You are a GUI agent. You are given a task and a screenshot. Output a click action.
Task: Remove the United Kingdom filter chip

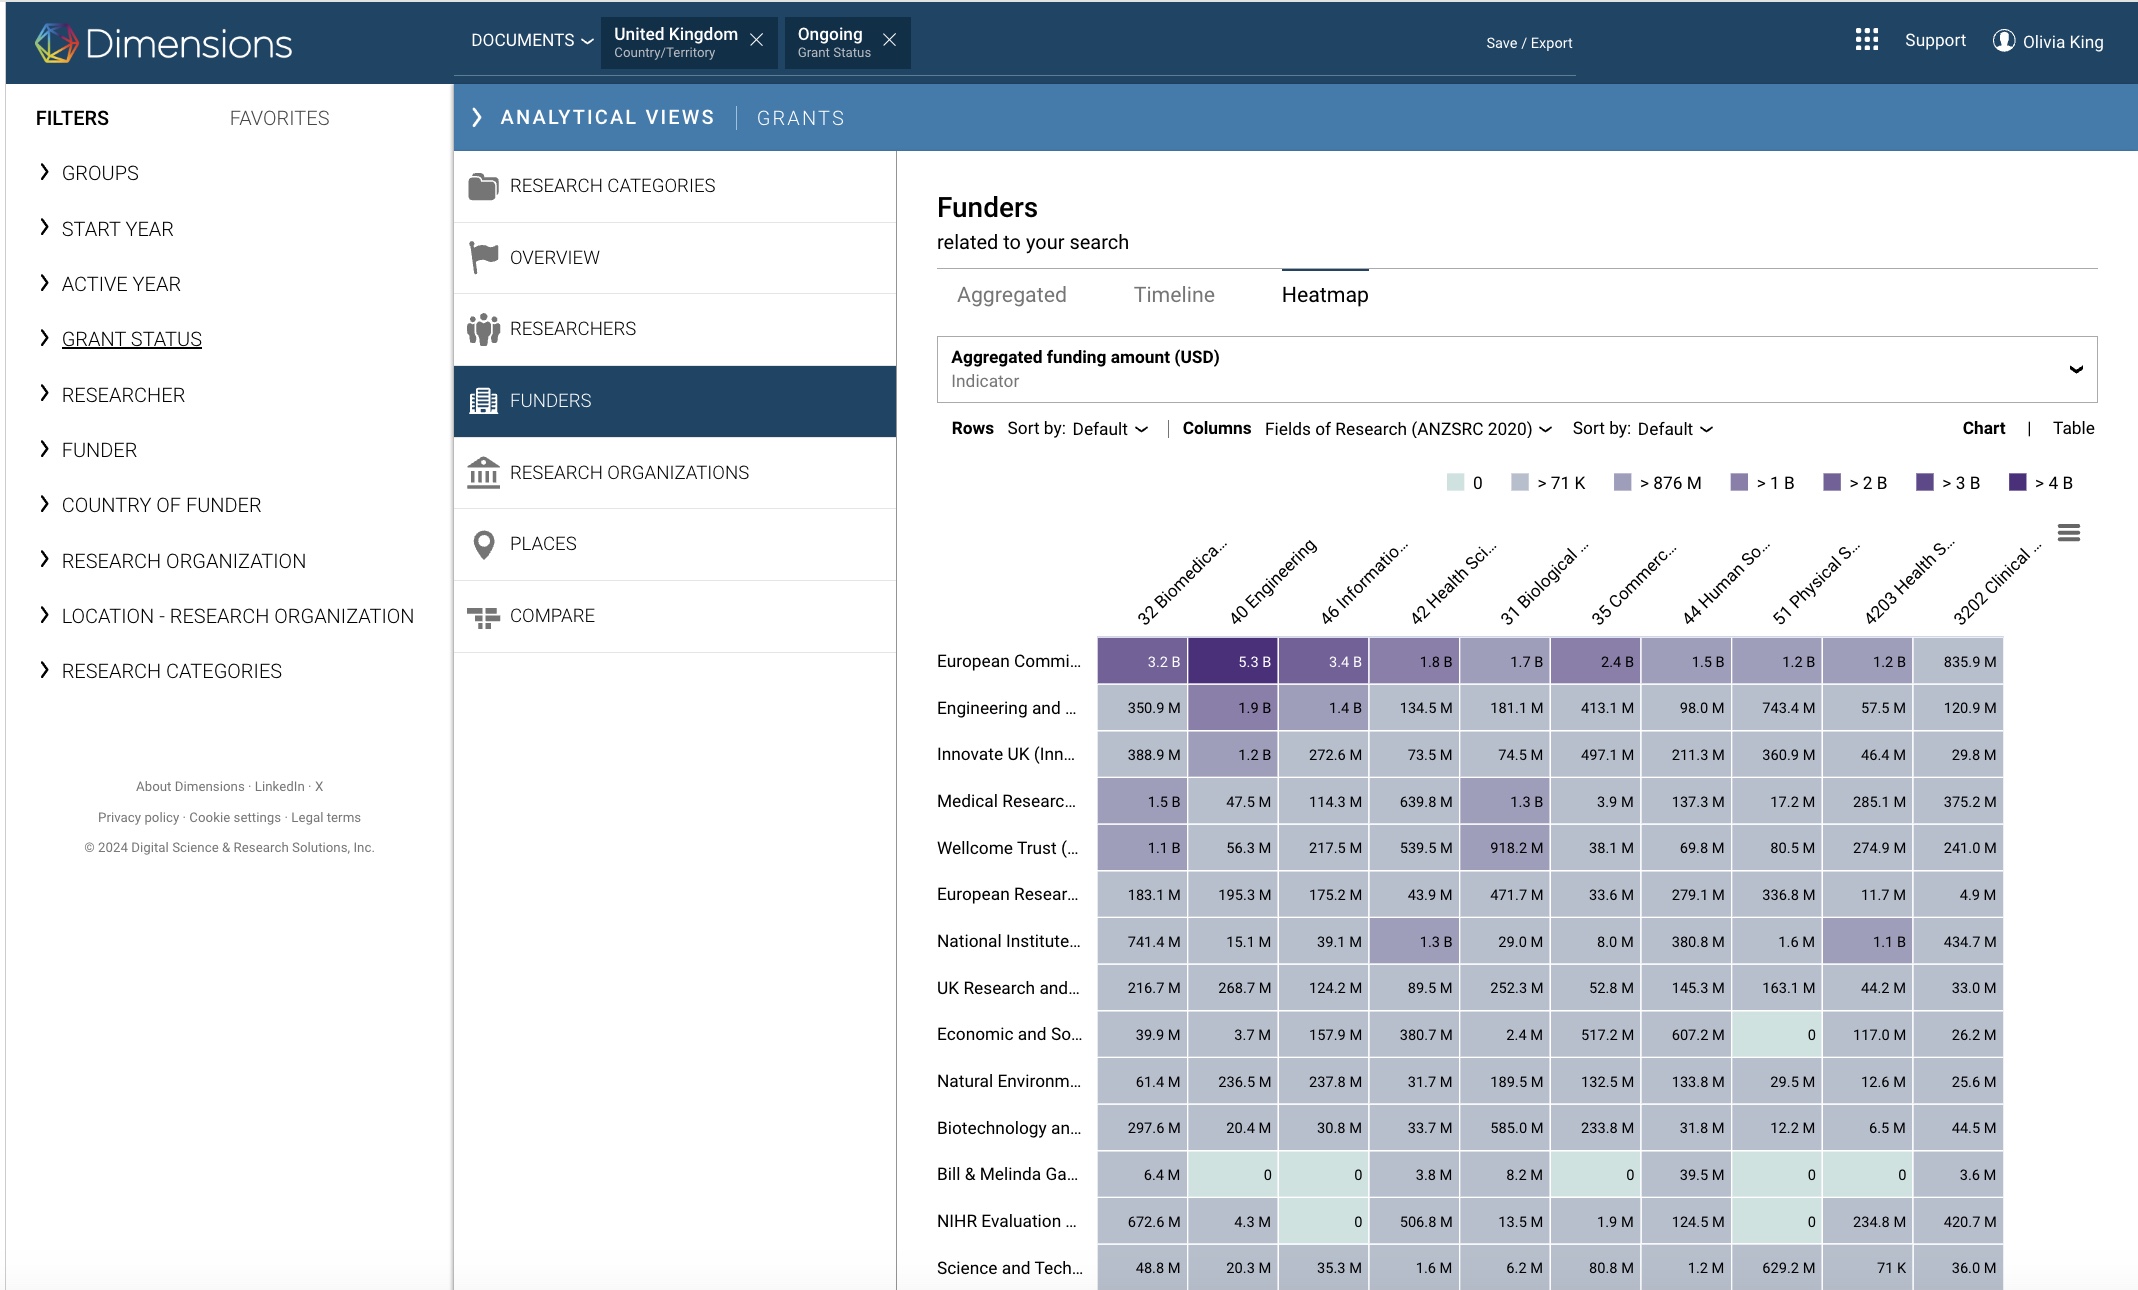click(757, 40)
